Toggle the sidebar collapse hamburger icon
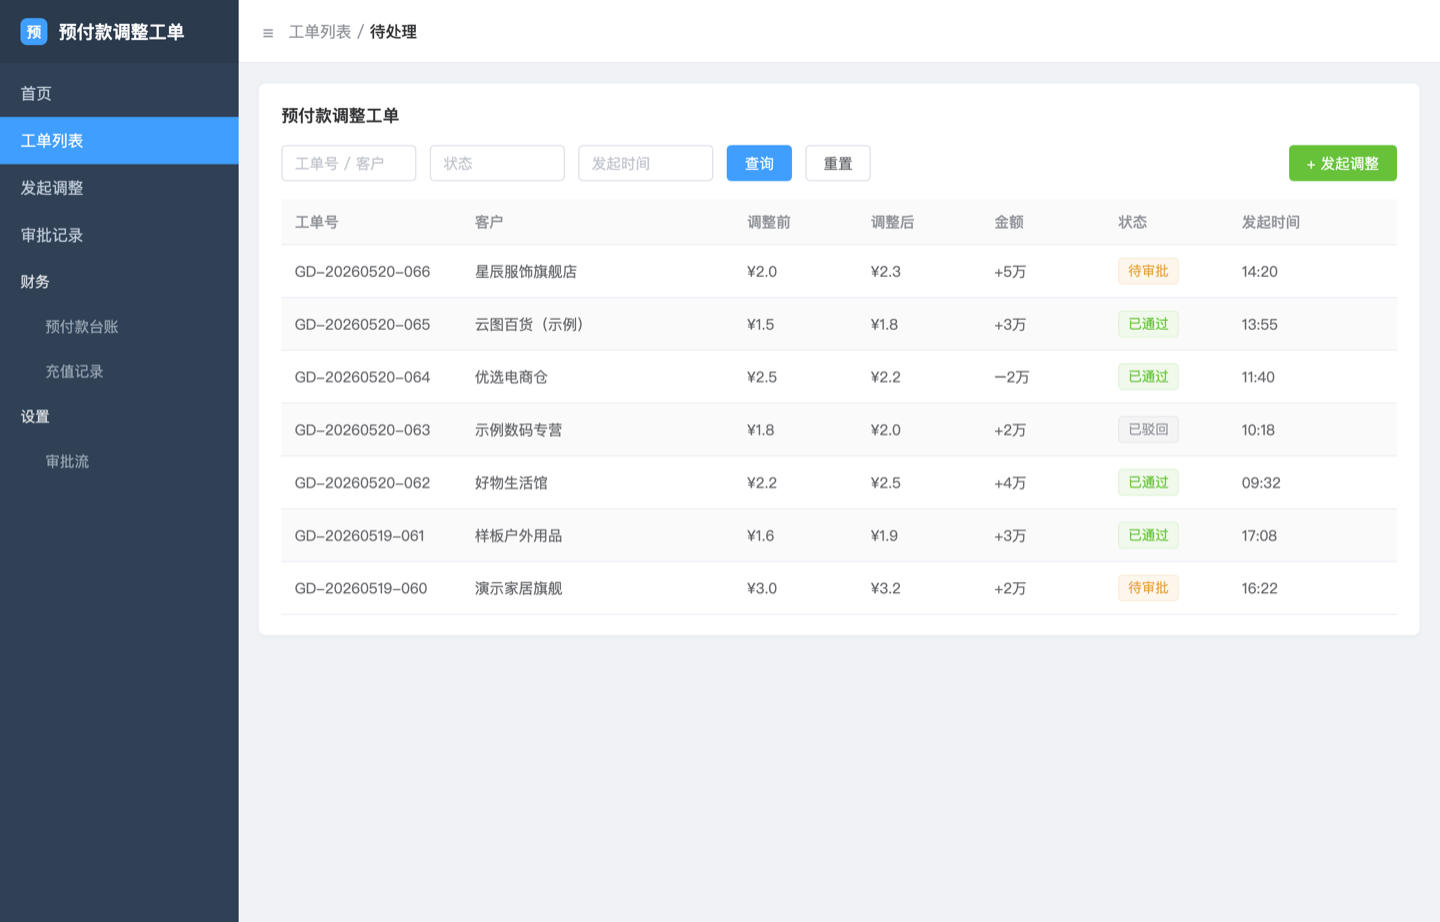This screenshot has height=922, width=1440. coord(268,33)
